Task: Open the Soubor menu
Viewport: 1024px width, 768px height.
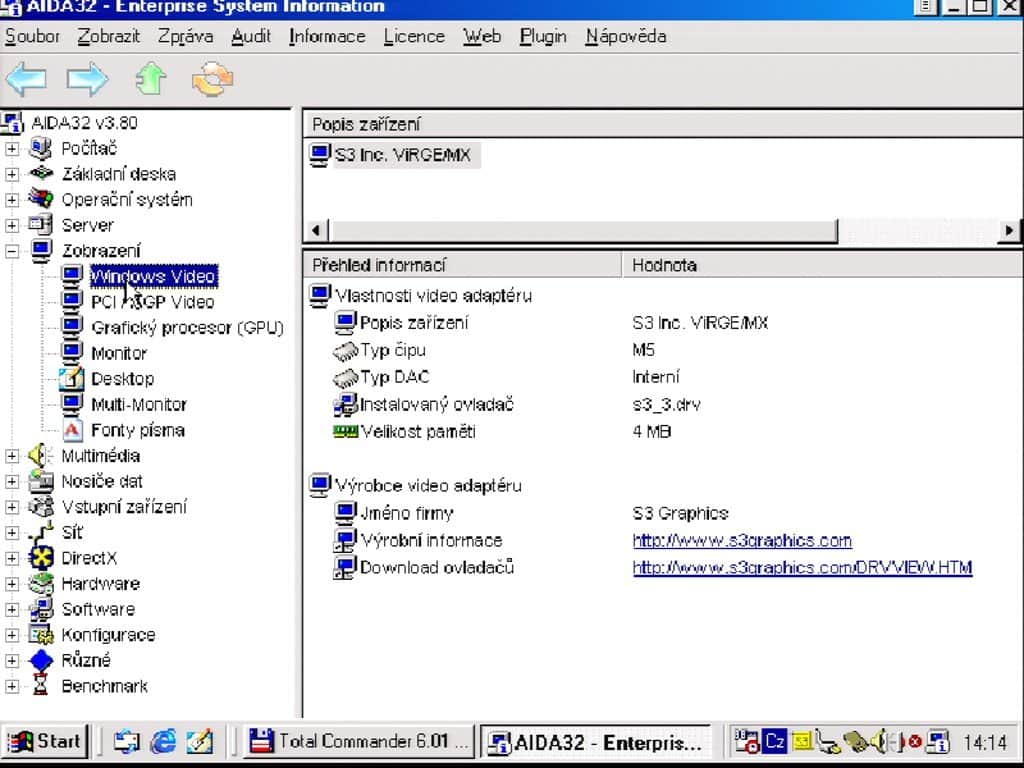Action: (x=32, y=36)
